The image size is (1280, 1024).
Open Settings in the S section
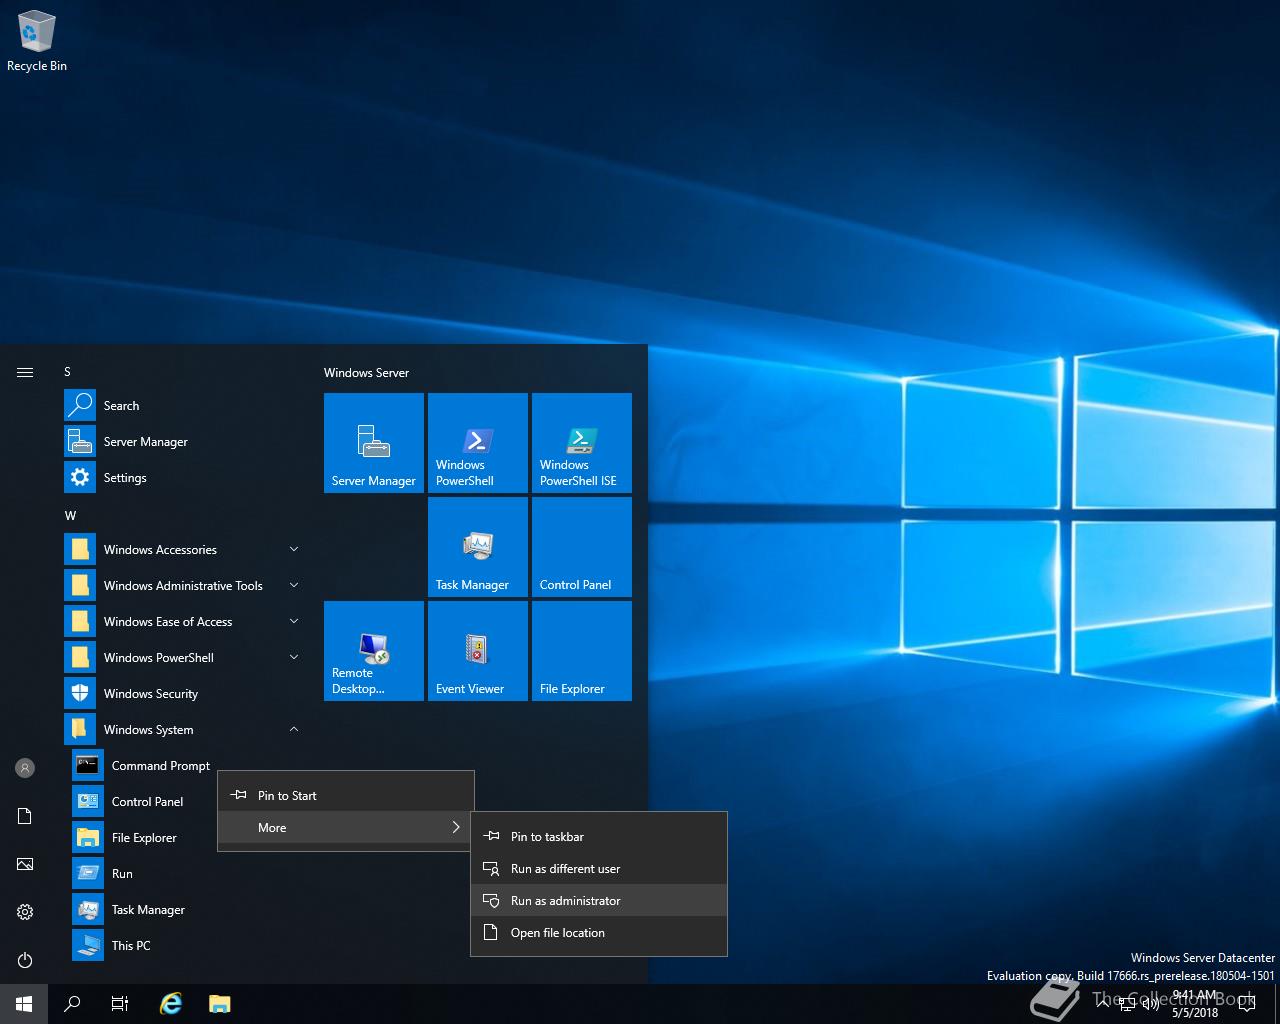pyautogui.click(x=182, y=477)
